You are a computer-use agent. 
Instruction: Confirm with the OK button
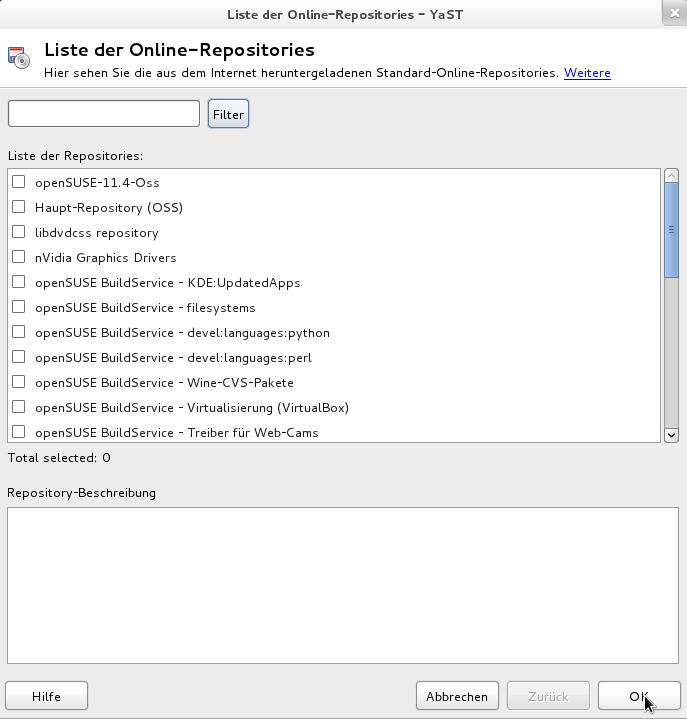tap(639, 696)
